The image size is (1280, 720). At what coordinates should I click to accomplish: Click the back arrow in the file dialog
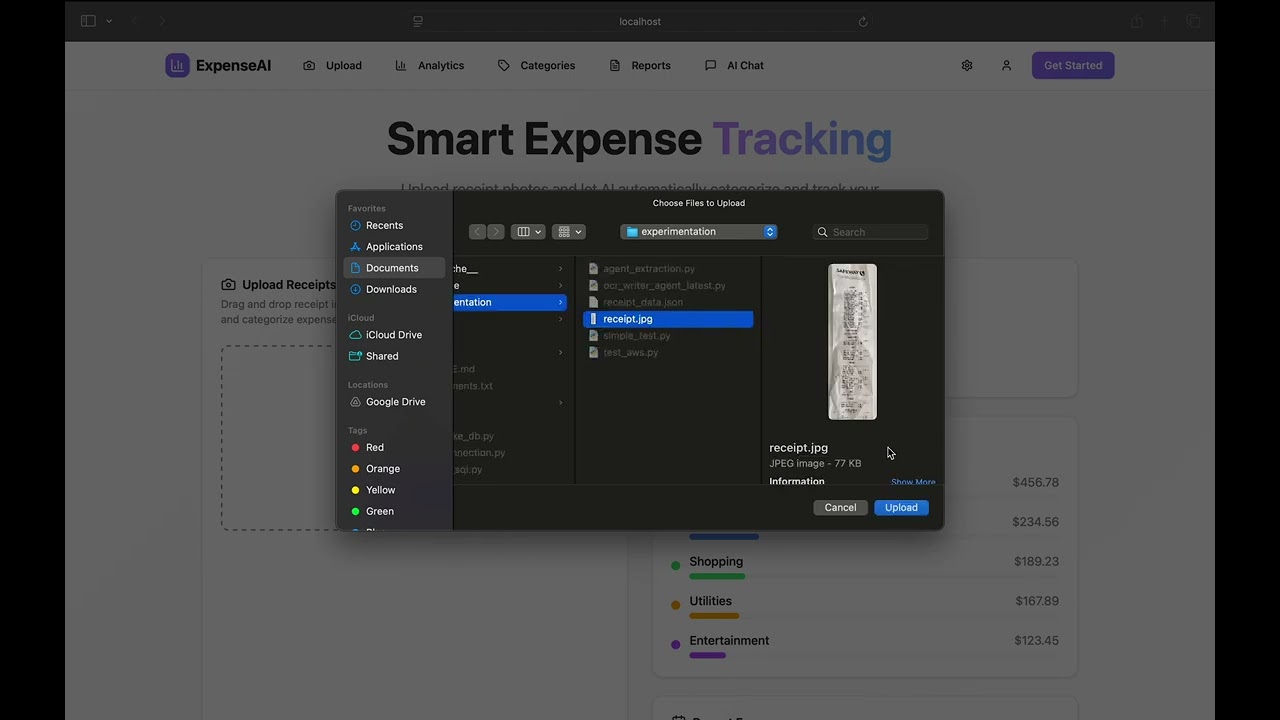click(x=478, y=232)
